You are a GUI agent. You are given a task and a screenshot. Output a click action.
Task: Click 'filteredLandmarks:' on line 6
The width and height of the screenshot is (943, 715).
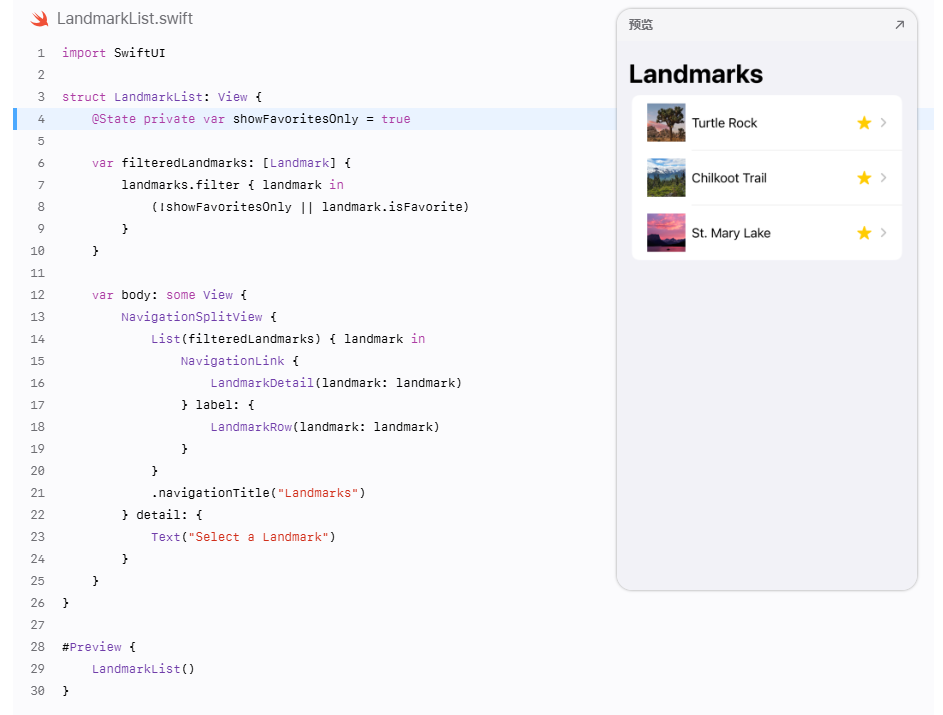188,163
